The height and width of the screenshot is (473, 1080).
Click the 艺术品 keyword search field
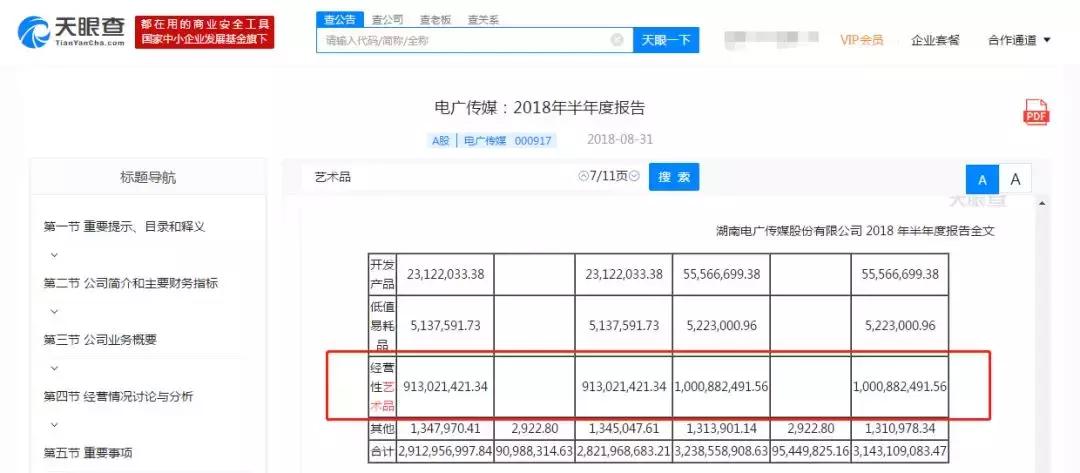point(441,177)
